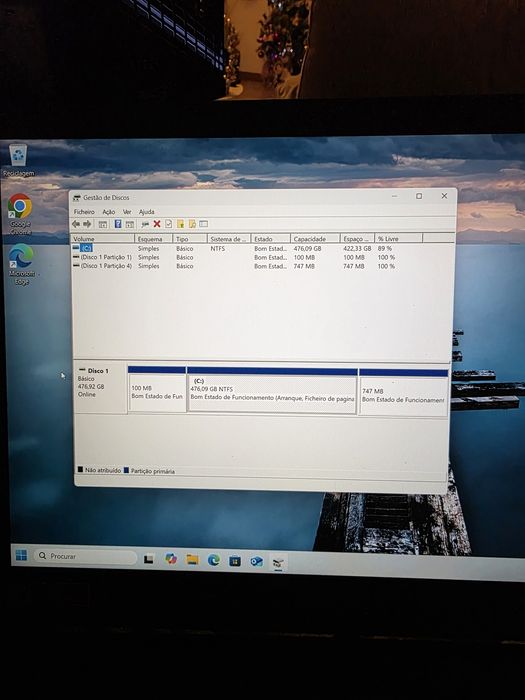Select the 100 MB partition block in disk map
The height and width of the screenshot is (700, 525).
[157, 388]
